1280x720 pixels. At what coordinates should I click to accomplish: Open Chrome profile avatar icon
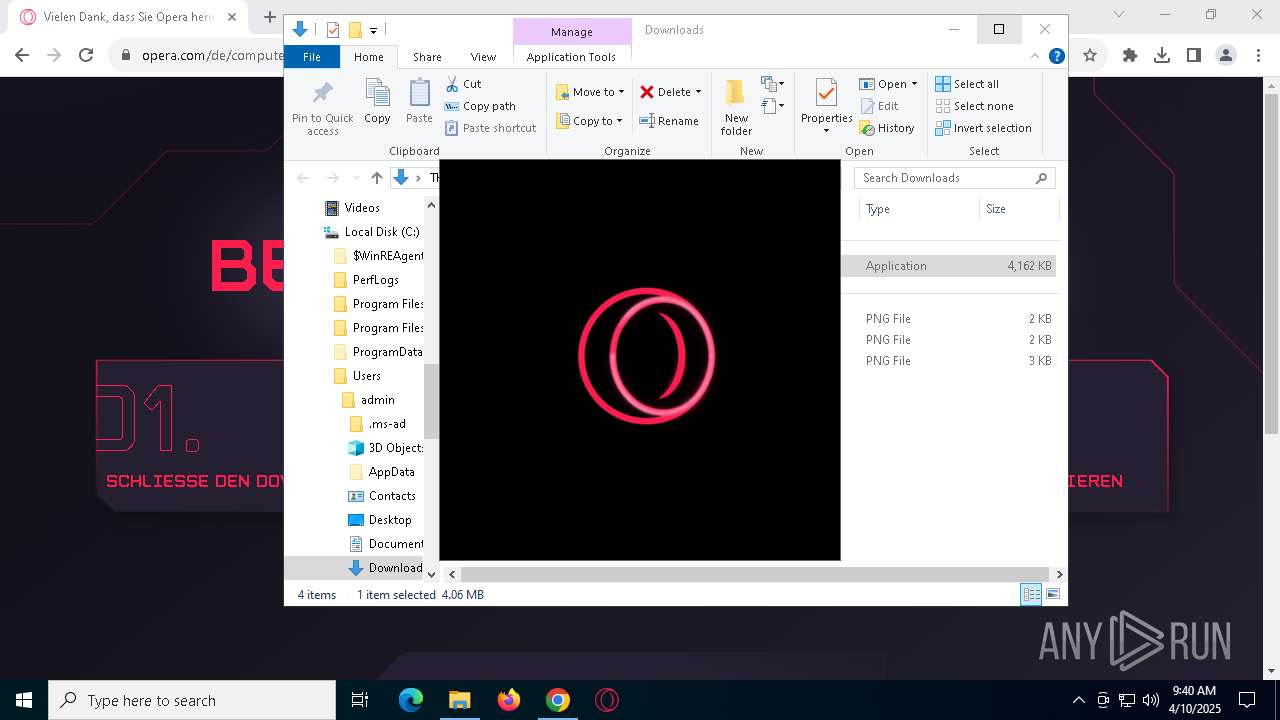click(1225, 56)
